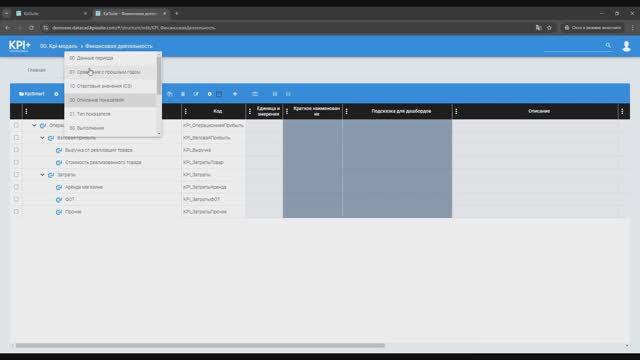
Task: Click the browser reload button
Action: tap(31, 28)
